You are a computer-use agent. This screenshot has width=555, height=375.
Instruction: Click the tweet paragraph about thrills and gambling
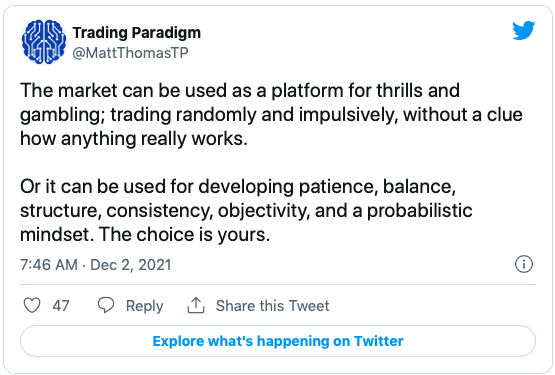click(x=271, y=114)
